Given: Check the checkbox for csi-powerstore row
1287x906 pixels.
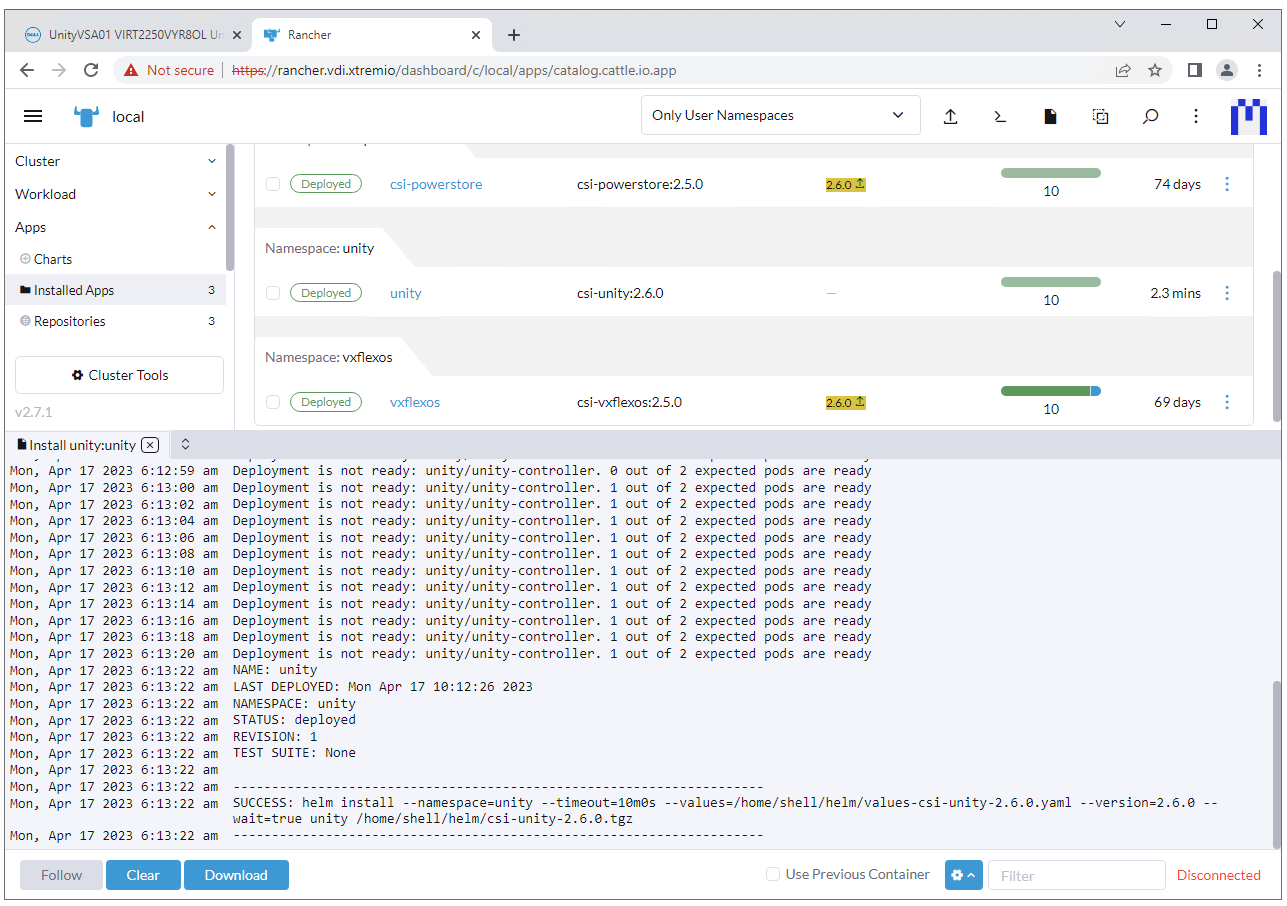Looking at the screenshot, I should click(273, 183).
